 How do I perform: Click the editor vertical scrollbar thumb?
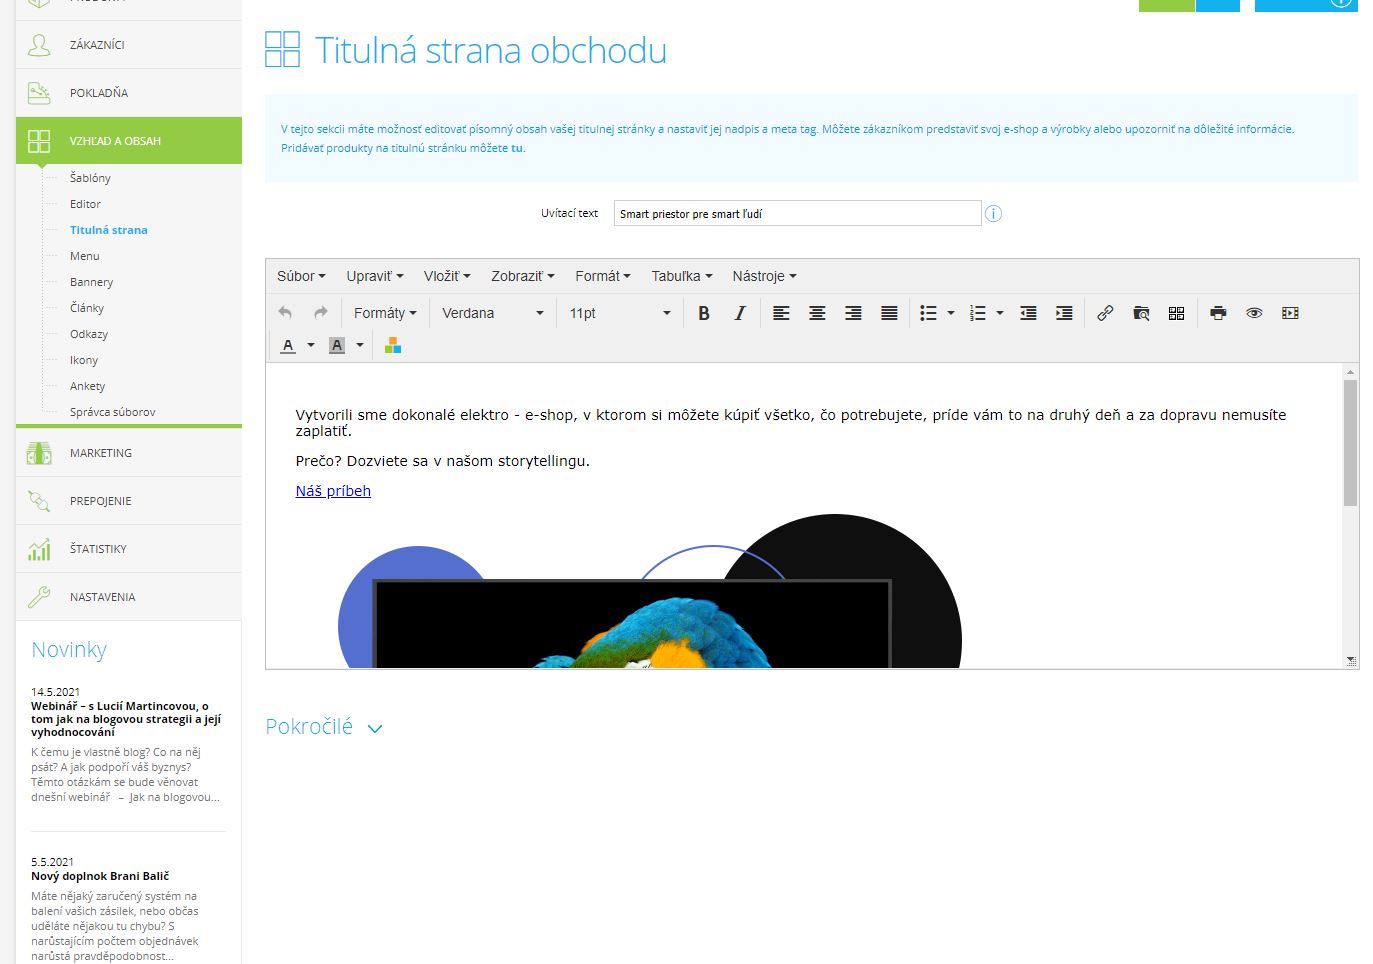[x=1350, y=443]
